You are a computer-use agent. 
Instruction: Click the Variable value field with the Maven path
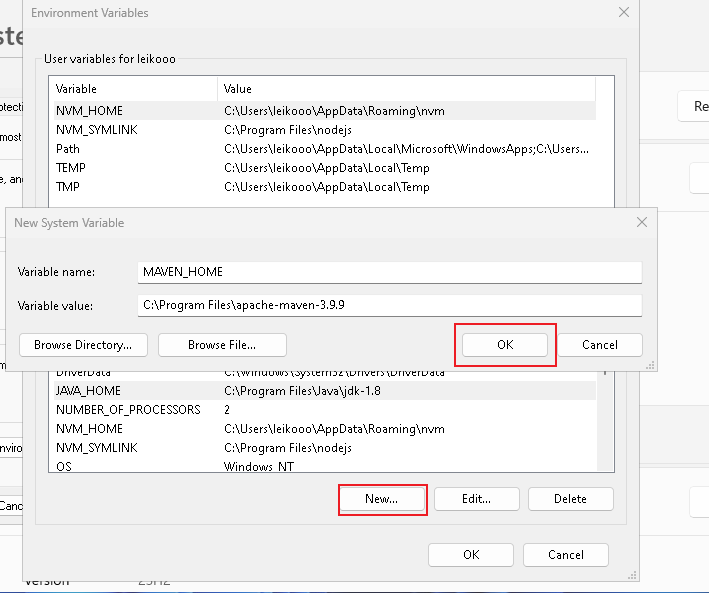[x=390, y=305]
